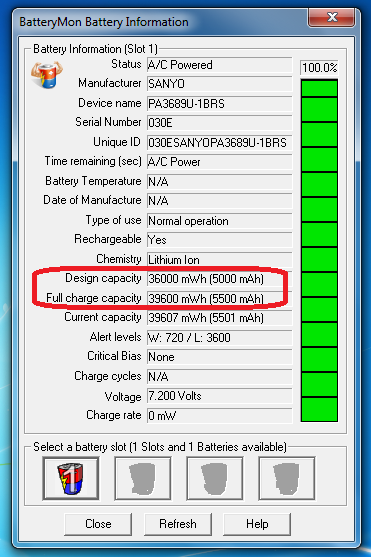Click the green battery charge level bar
The height and width of the screenshot is (557, 371).
[x=319, y=250]
